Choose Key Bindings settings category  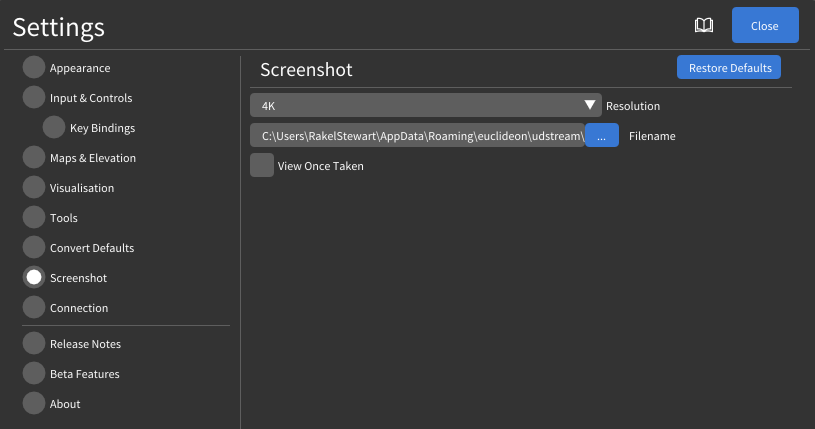pos(54,128)
